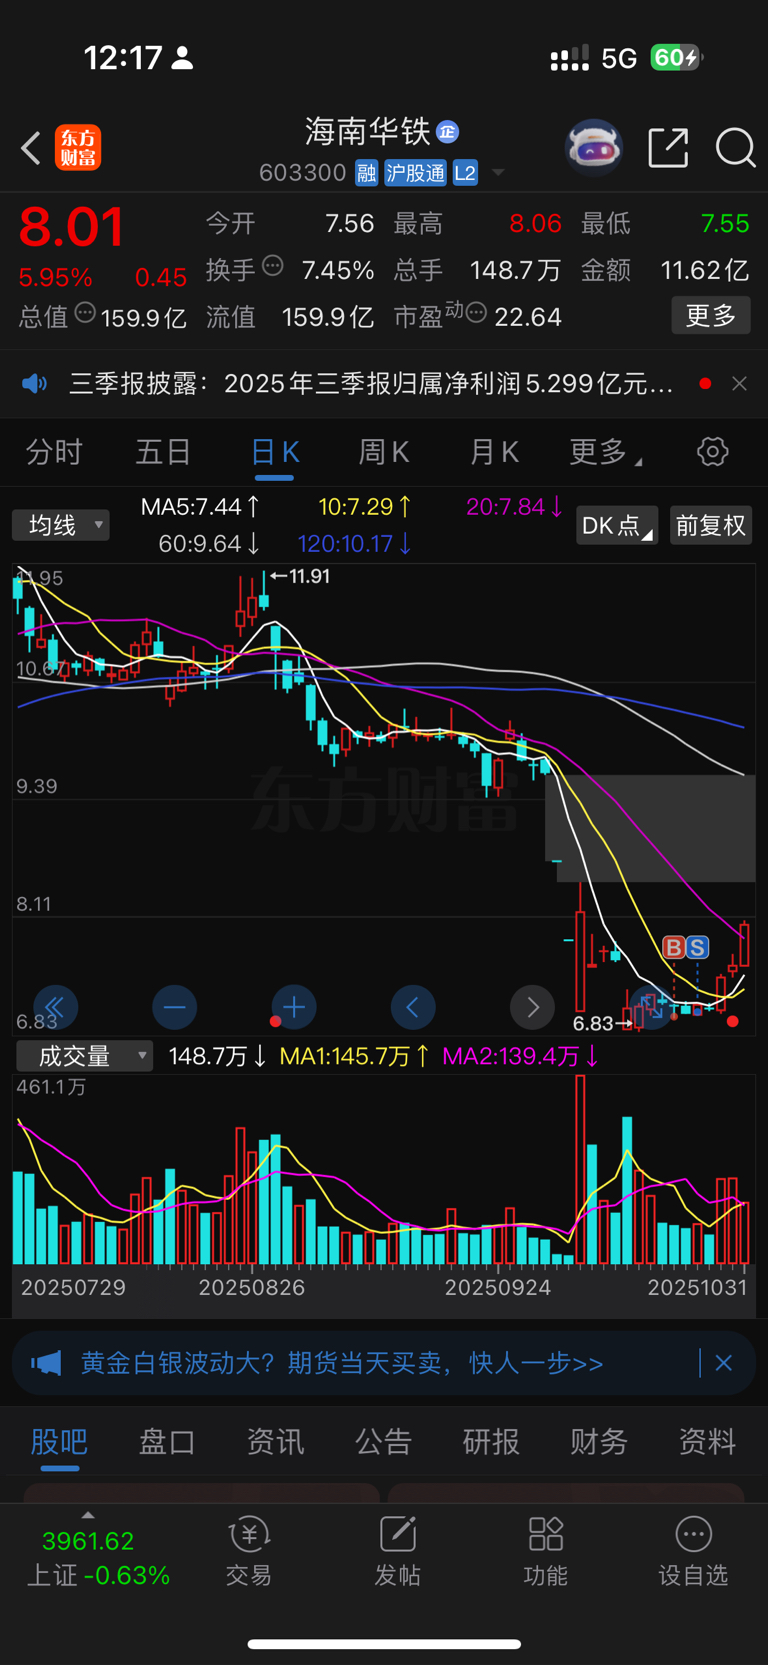Select the 日K chart tab
This screenshot has width=769, height=1665.
point(274,453)
